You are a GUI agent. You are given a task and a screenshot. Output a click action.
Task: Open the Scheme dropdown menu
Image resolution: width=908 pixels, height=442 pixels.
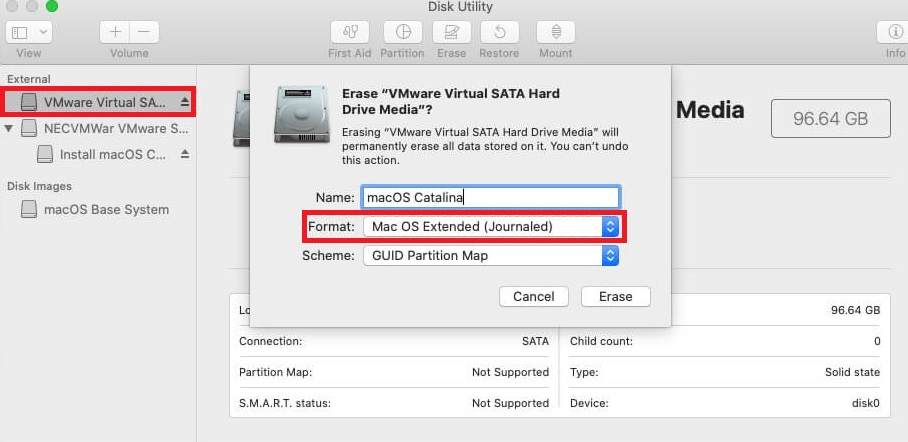491,256
